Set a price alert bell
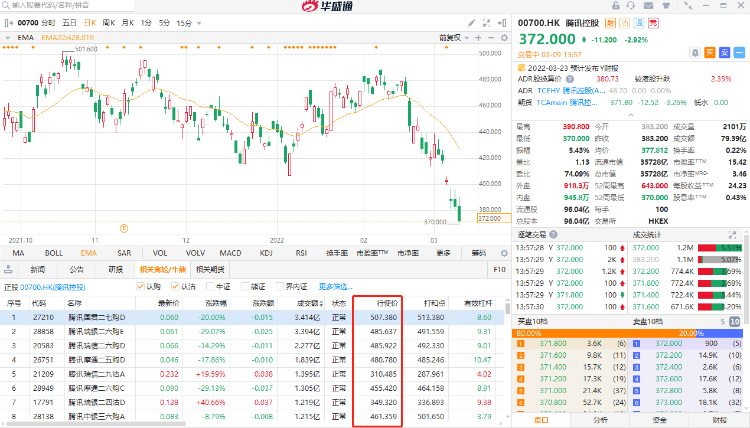This screenshot has width=750, height=428. click(x=695, y=53)
